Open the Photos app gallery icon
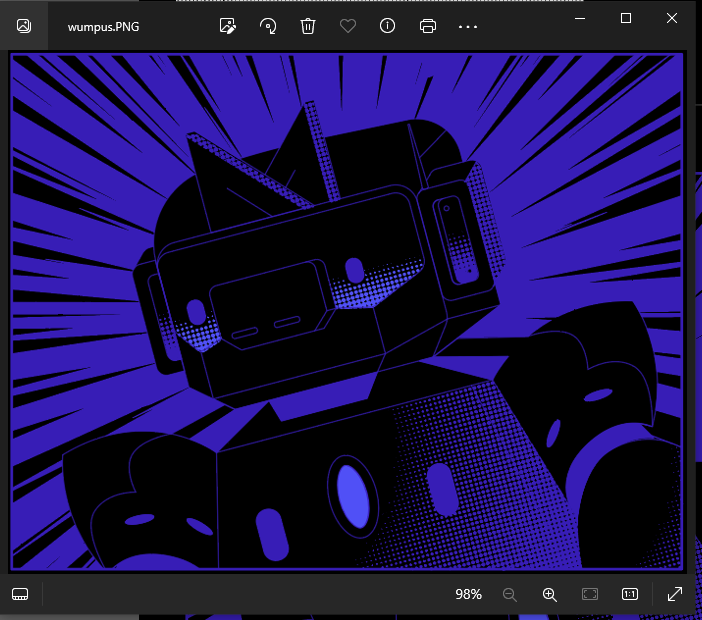This screenshot has width=702, height=620. 24,26
